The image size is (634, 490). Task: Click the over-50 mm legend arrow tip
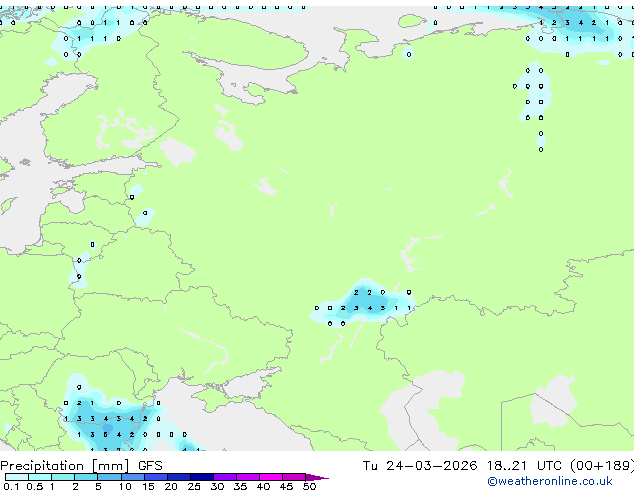click(317, 477)
